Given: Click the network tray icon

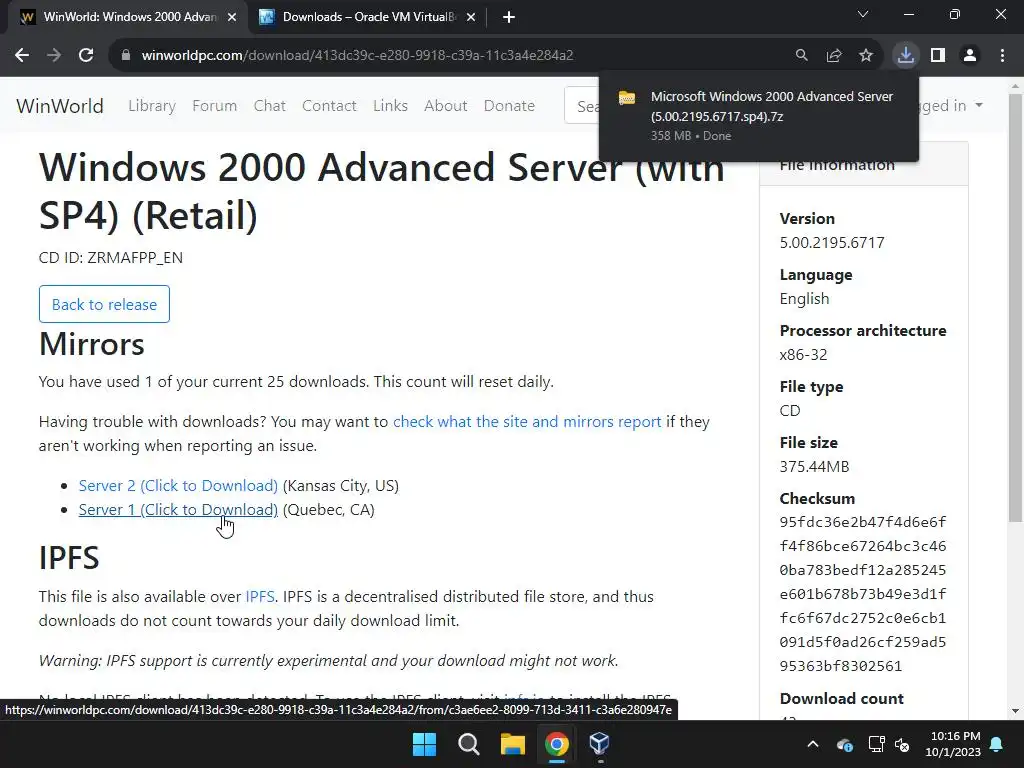Looking at the screenshot, I should pos(876,744).
